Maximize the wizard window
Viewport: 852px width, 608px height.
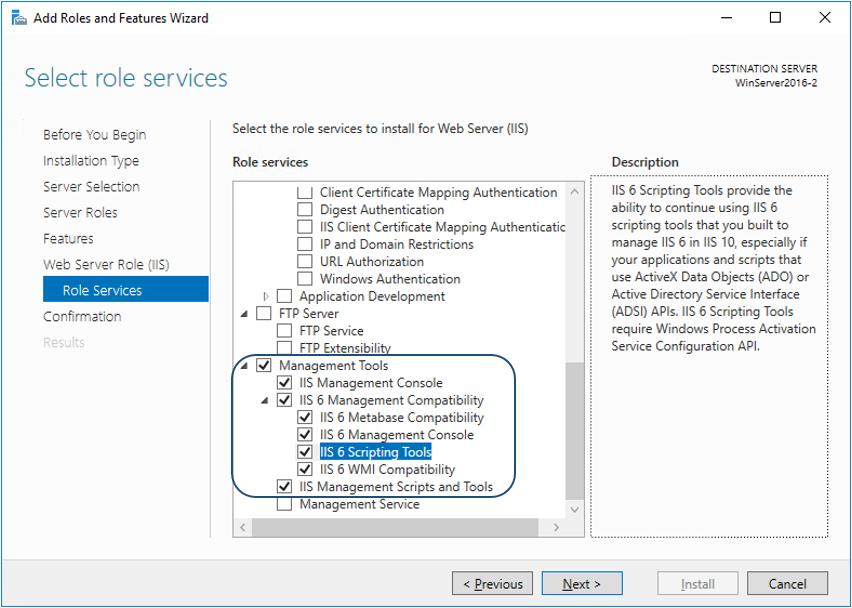775,18
